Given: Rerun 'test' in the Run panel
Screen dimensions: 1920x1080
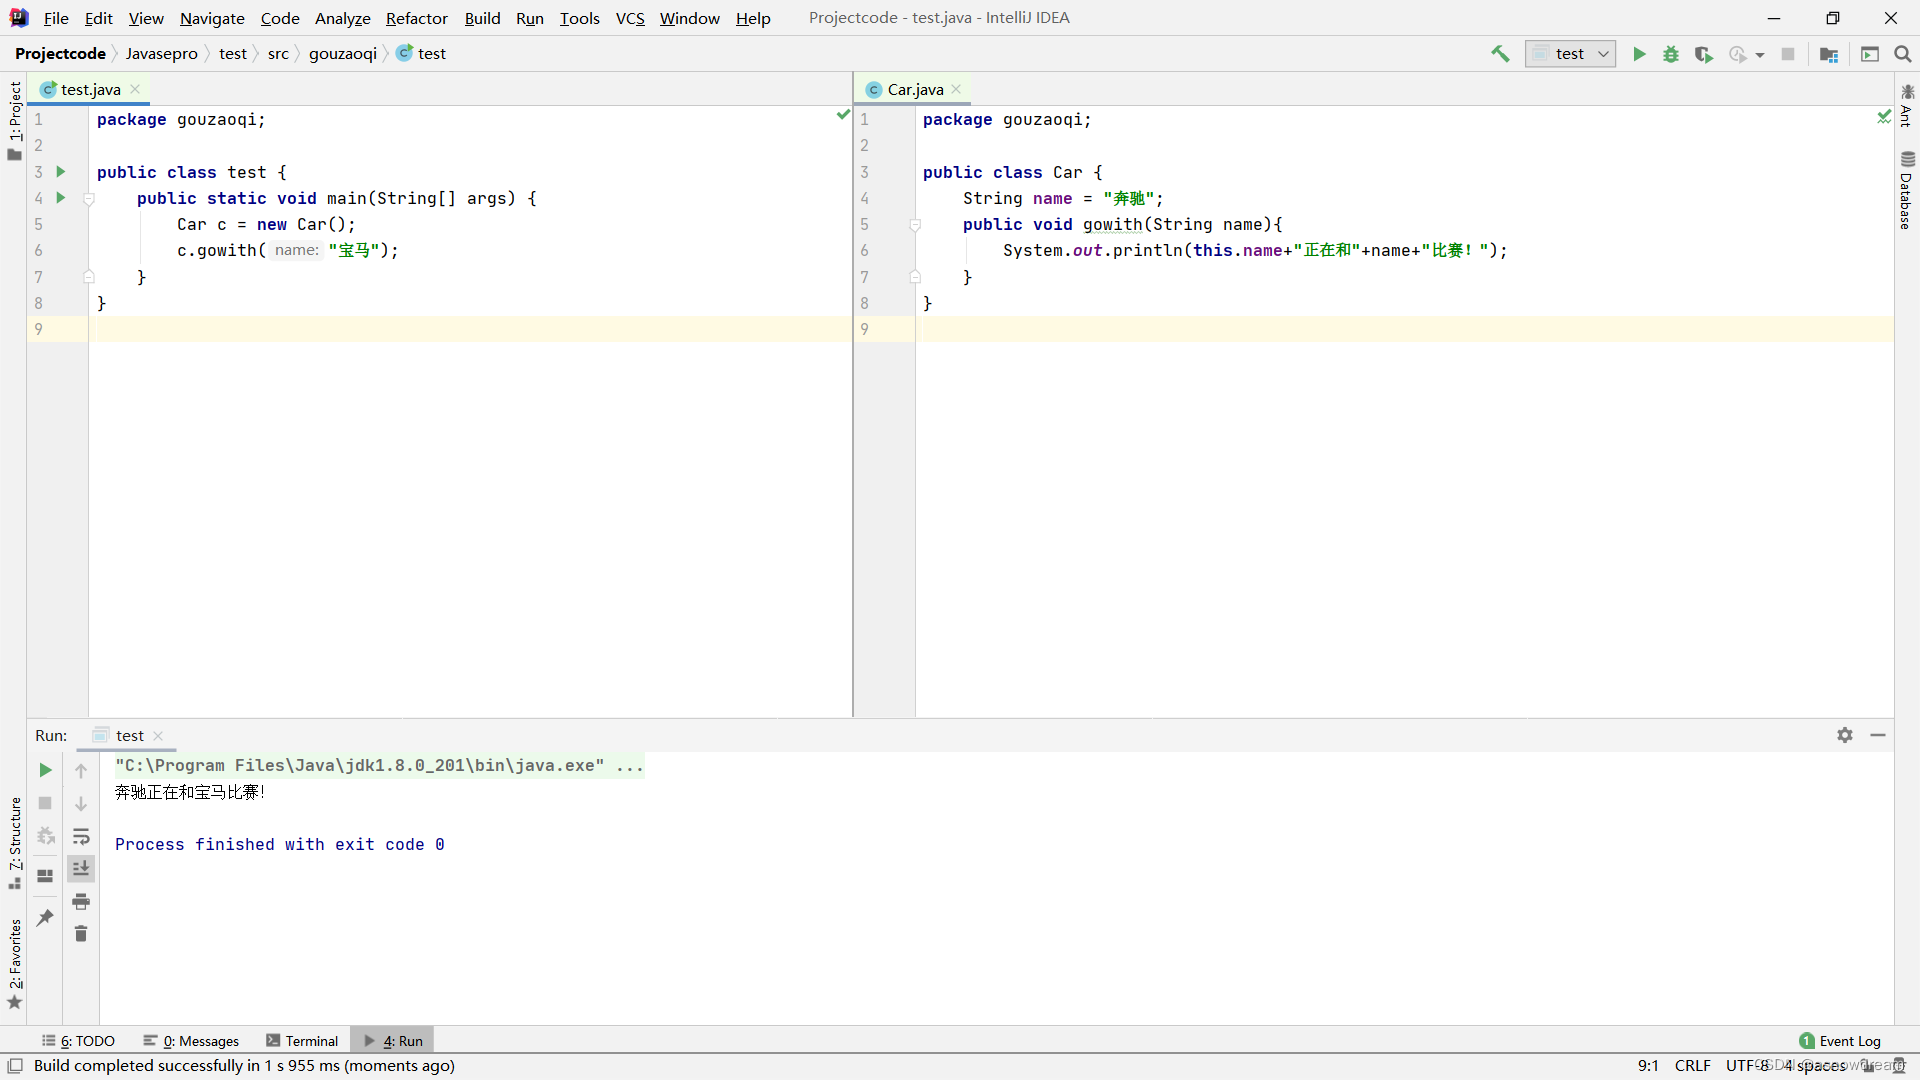Looking at the screenshot, I should click(45, 770).
